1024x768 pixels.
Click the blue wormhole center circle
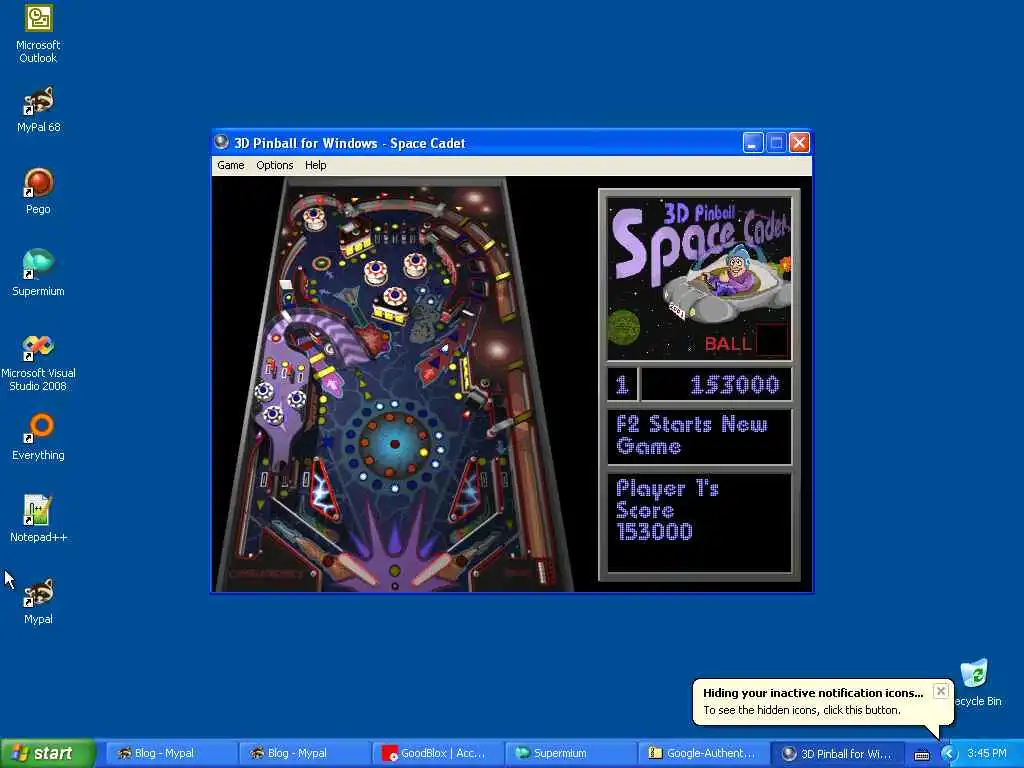tap(394, 444)
